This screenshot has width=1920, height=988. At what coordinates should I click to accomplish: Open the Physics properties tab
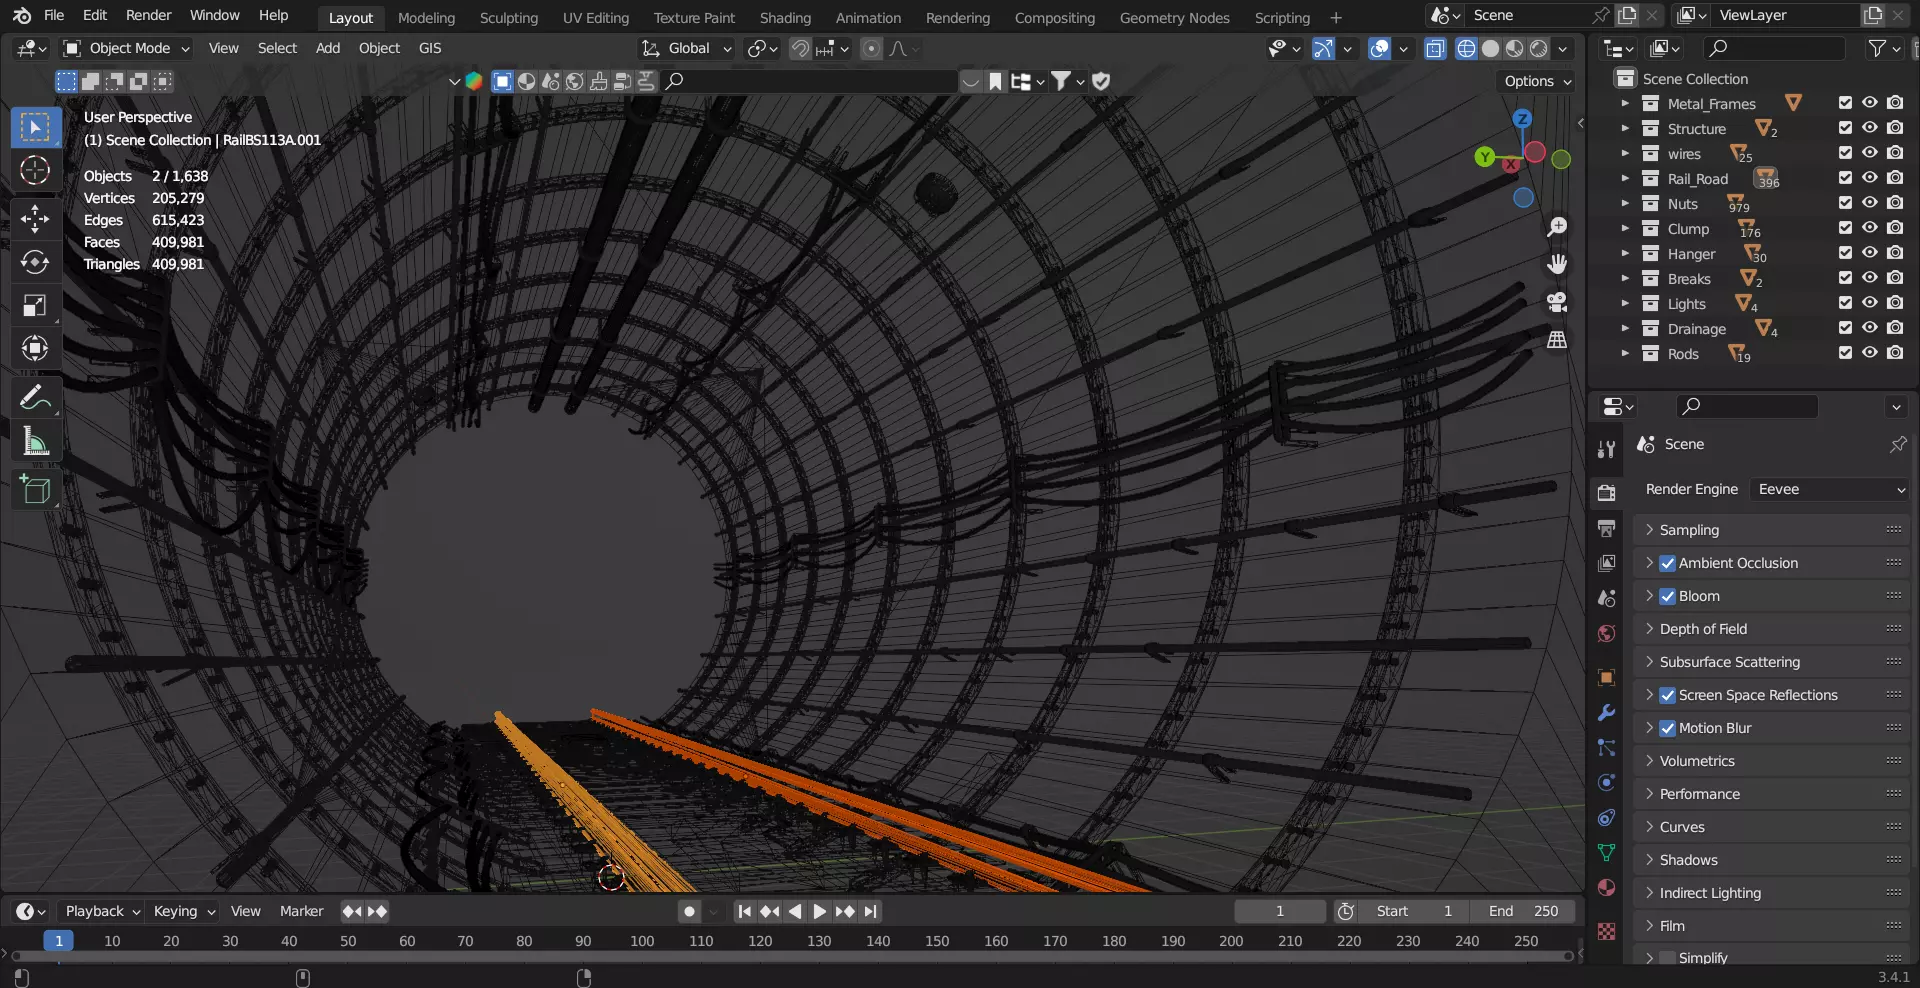pyautogui.click(x=1607, y=783)
